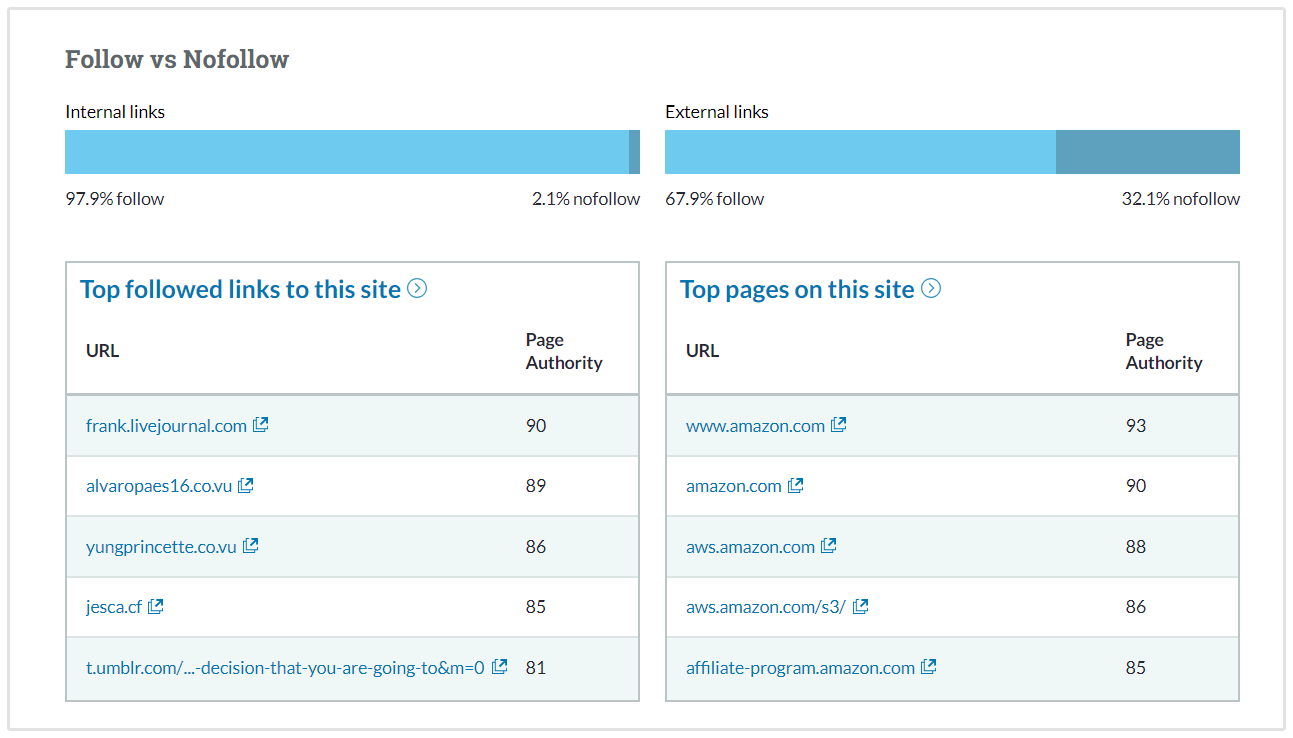
Task: Click external link icon beside frank.livejournal.com
Action: coord(261,425)
